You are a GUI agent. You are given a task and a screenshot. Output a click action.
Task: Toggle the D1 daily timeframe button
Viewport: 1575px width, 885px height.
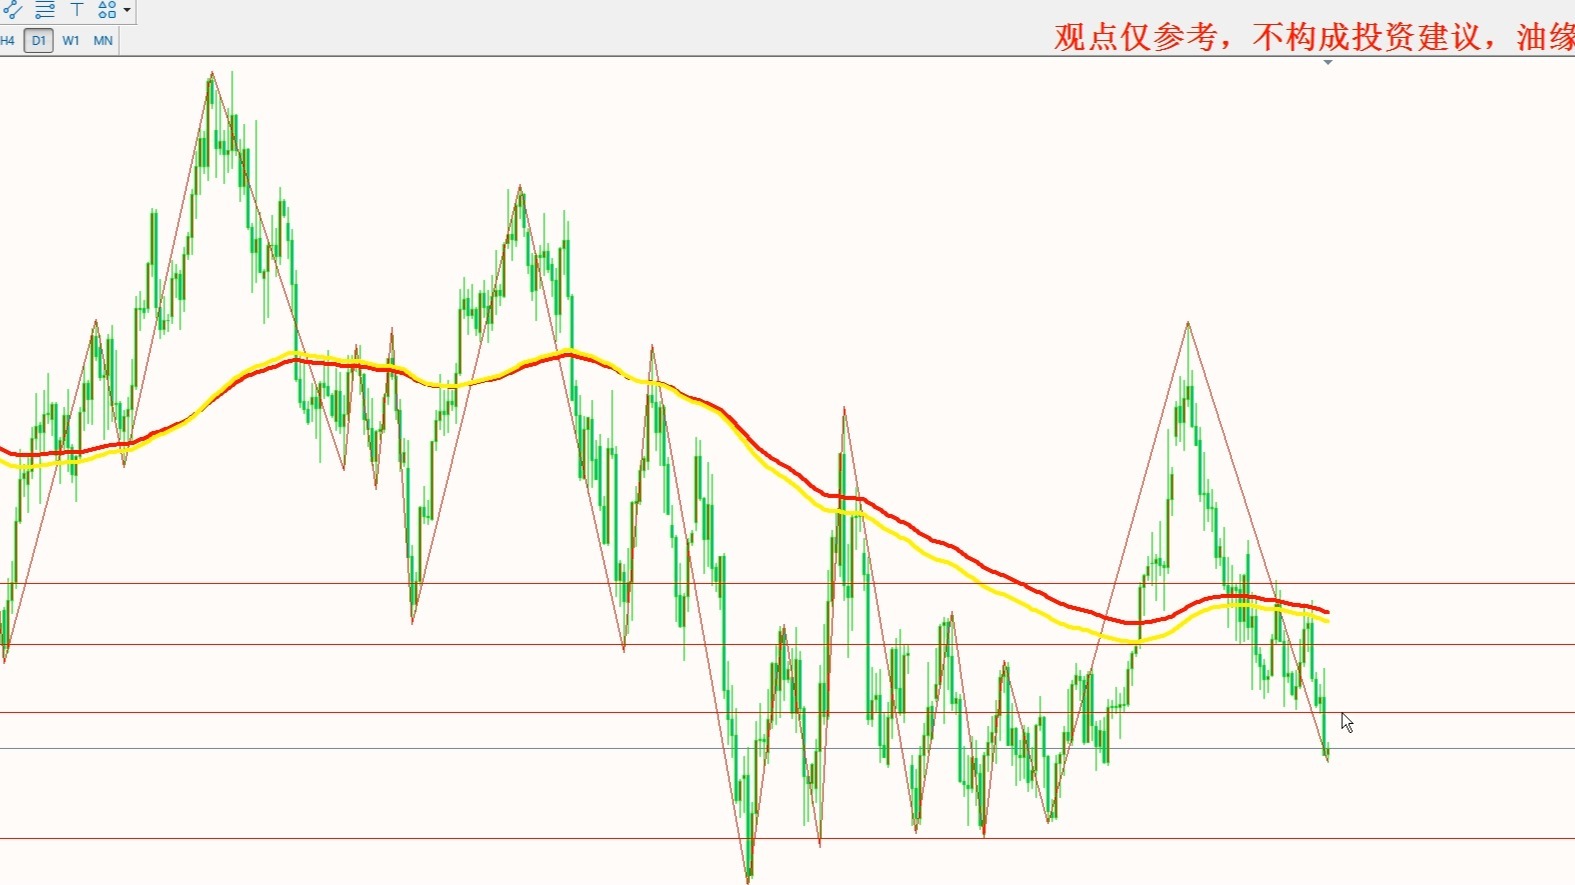click(x=38, y=41)
